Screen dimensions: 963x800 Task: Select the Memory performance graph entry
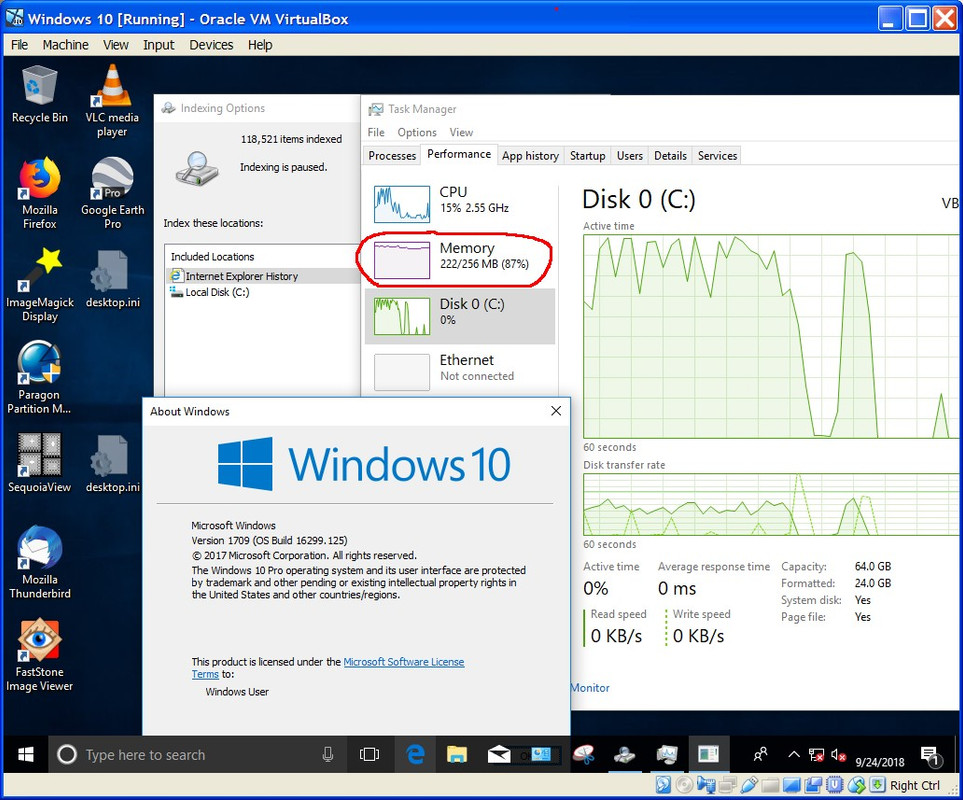(x=460, y=260)
